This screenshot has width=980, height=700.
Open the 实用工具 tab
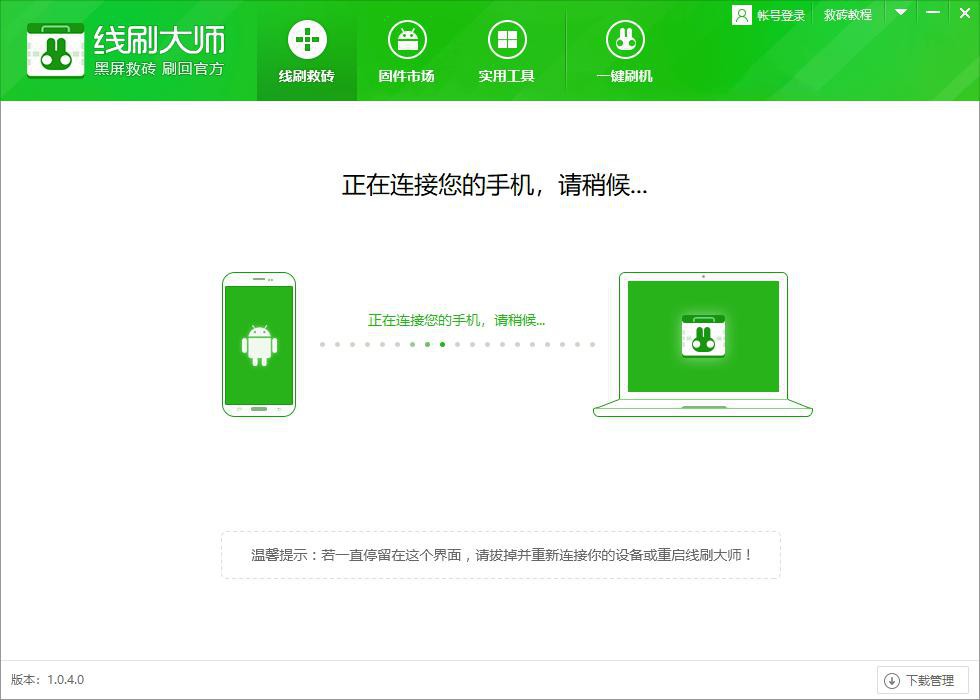[507, 52]
